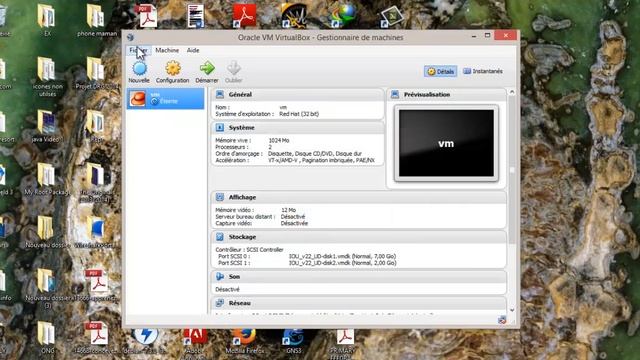Select the lightning bolt Daemon Tools desktop icon

pos(146,341)
